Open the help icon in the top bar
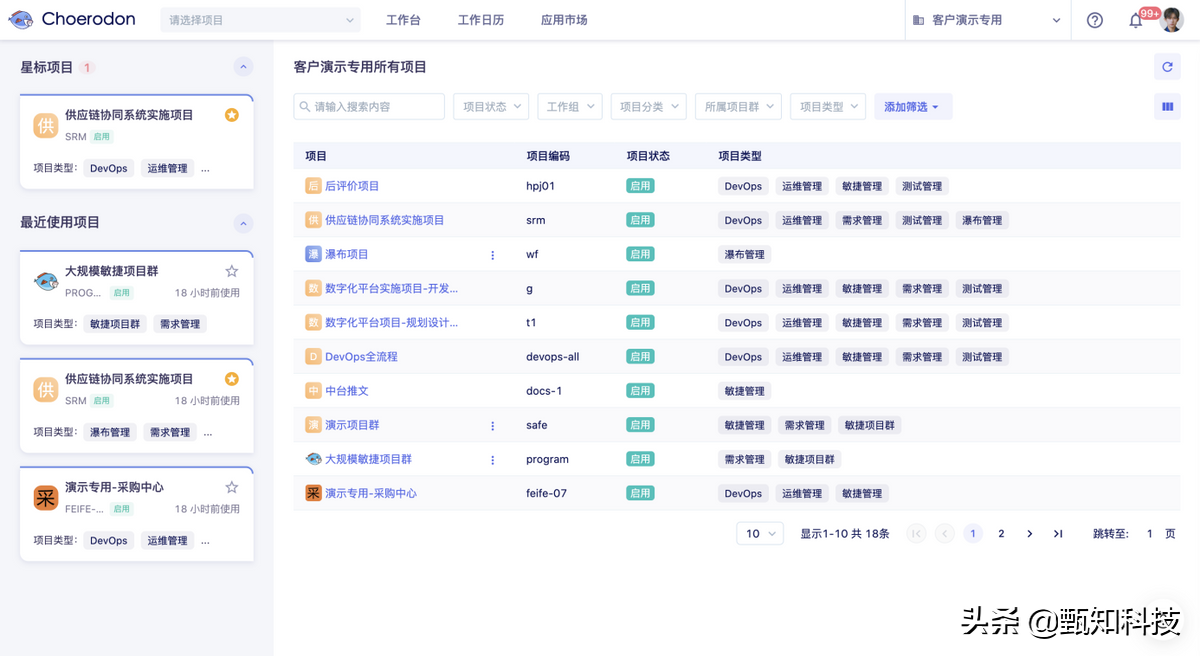 [x=1094, y=19]
